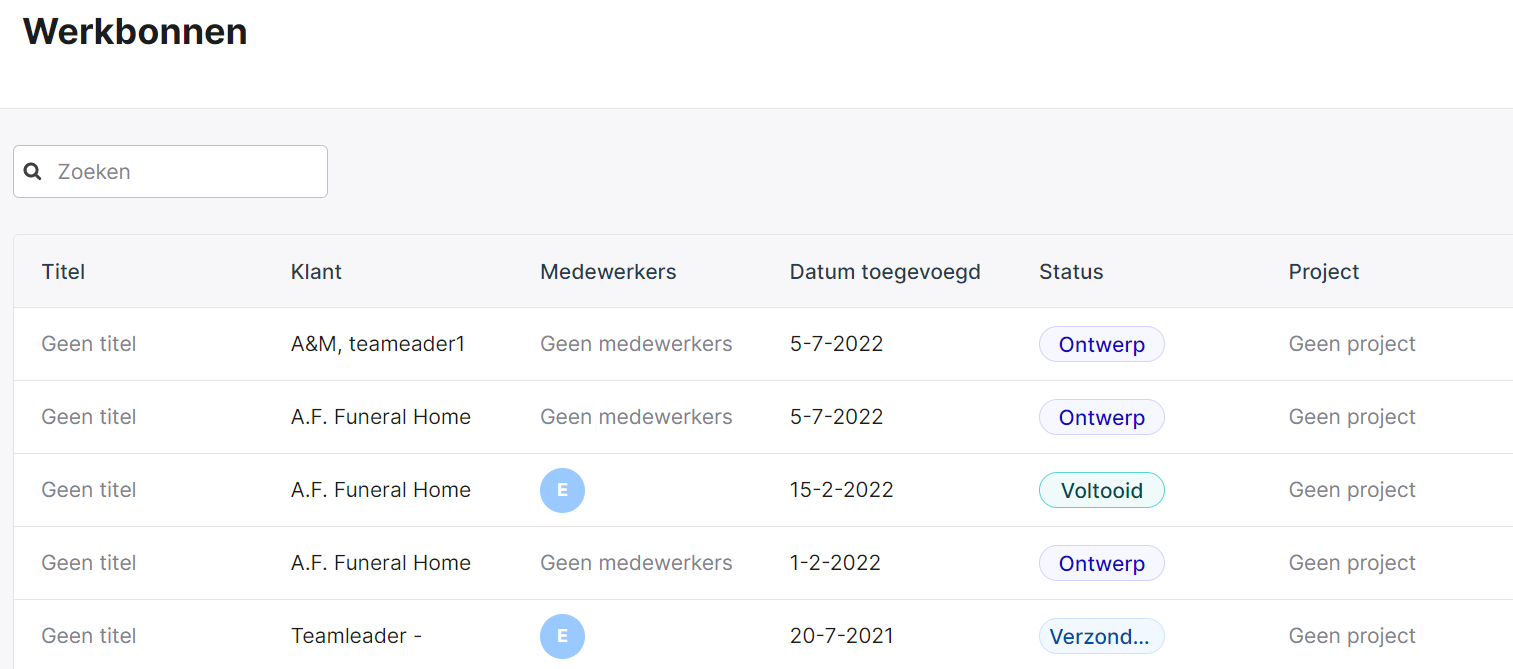Click Geen titel in the 15-2-2022 row
Screen dimensions: 1513x669
pyautogui.click(x=89, y=490)
